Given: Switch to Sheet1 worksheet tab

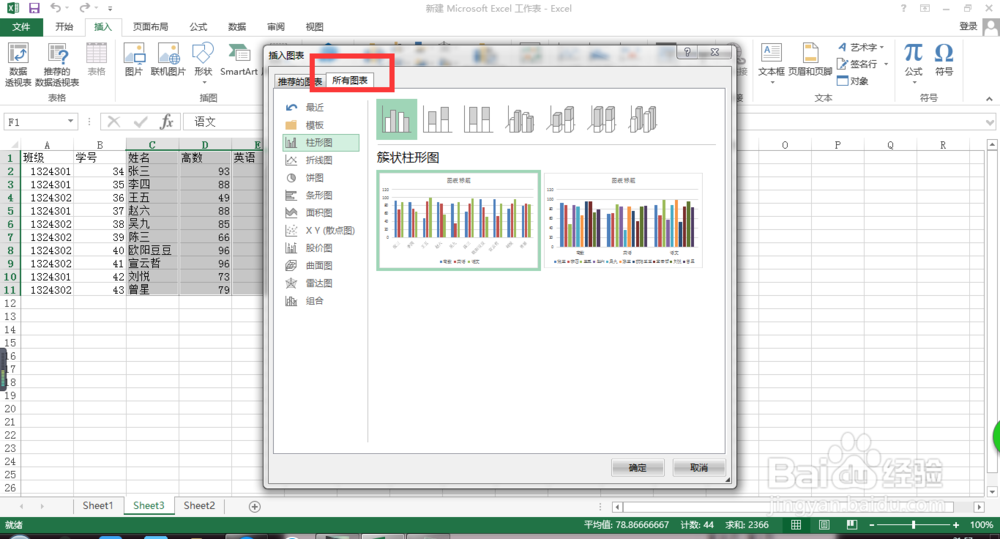Looking at the screenshot, I should [98, 506].
